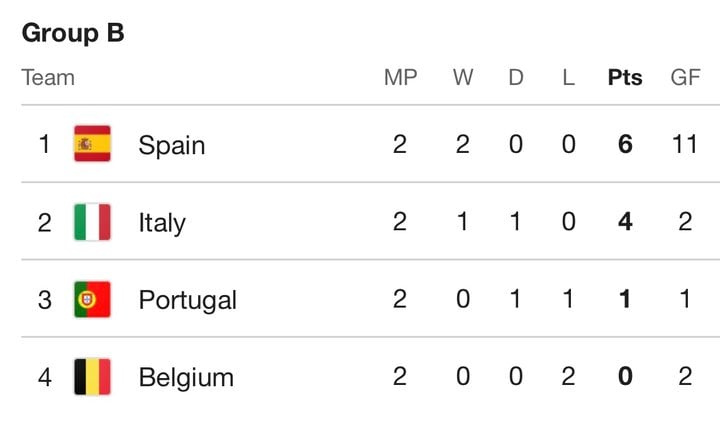The height and width of the screenshot is (431, 720).
Task: Click the Belgium flag icon
Action: coord(92,377)
